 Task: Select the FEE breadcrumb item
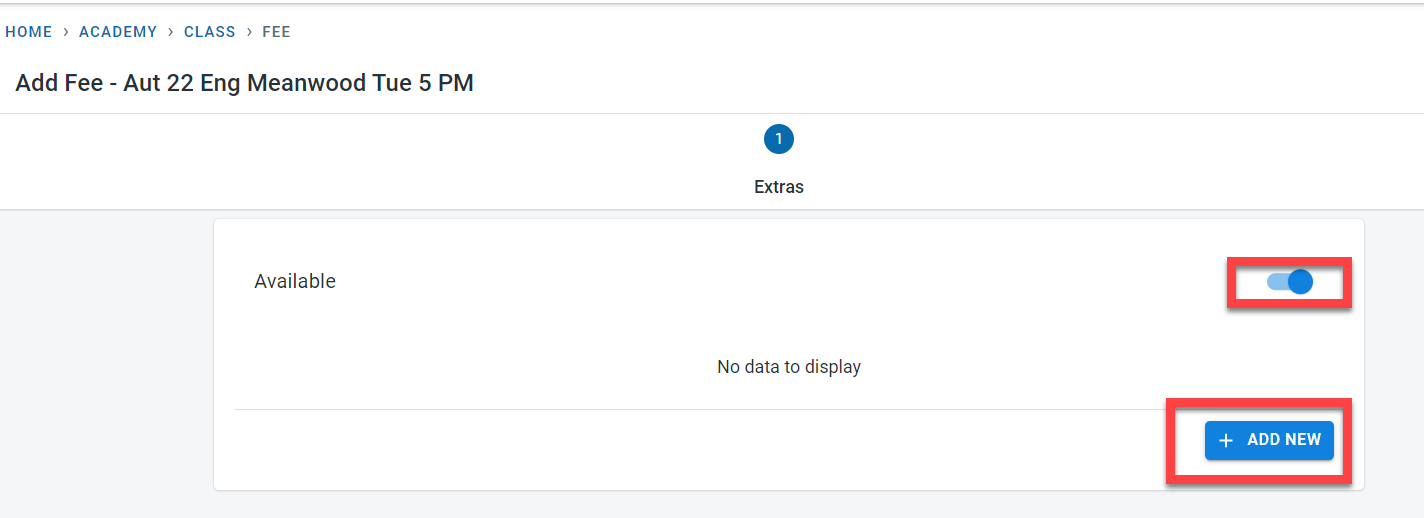coord(276,32)
